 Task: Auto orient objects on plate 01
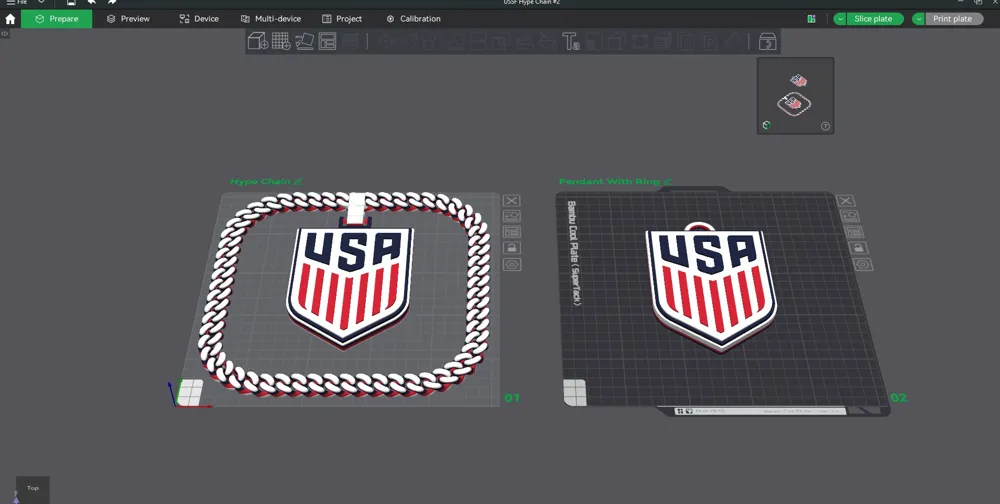[511, 216]
